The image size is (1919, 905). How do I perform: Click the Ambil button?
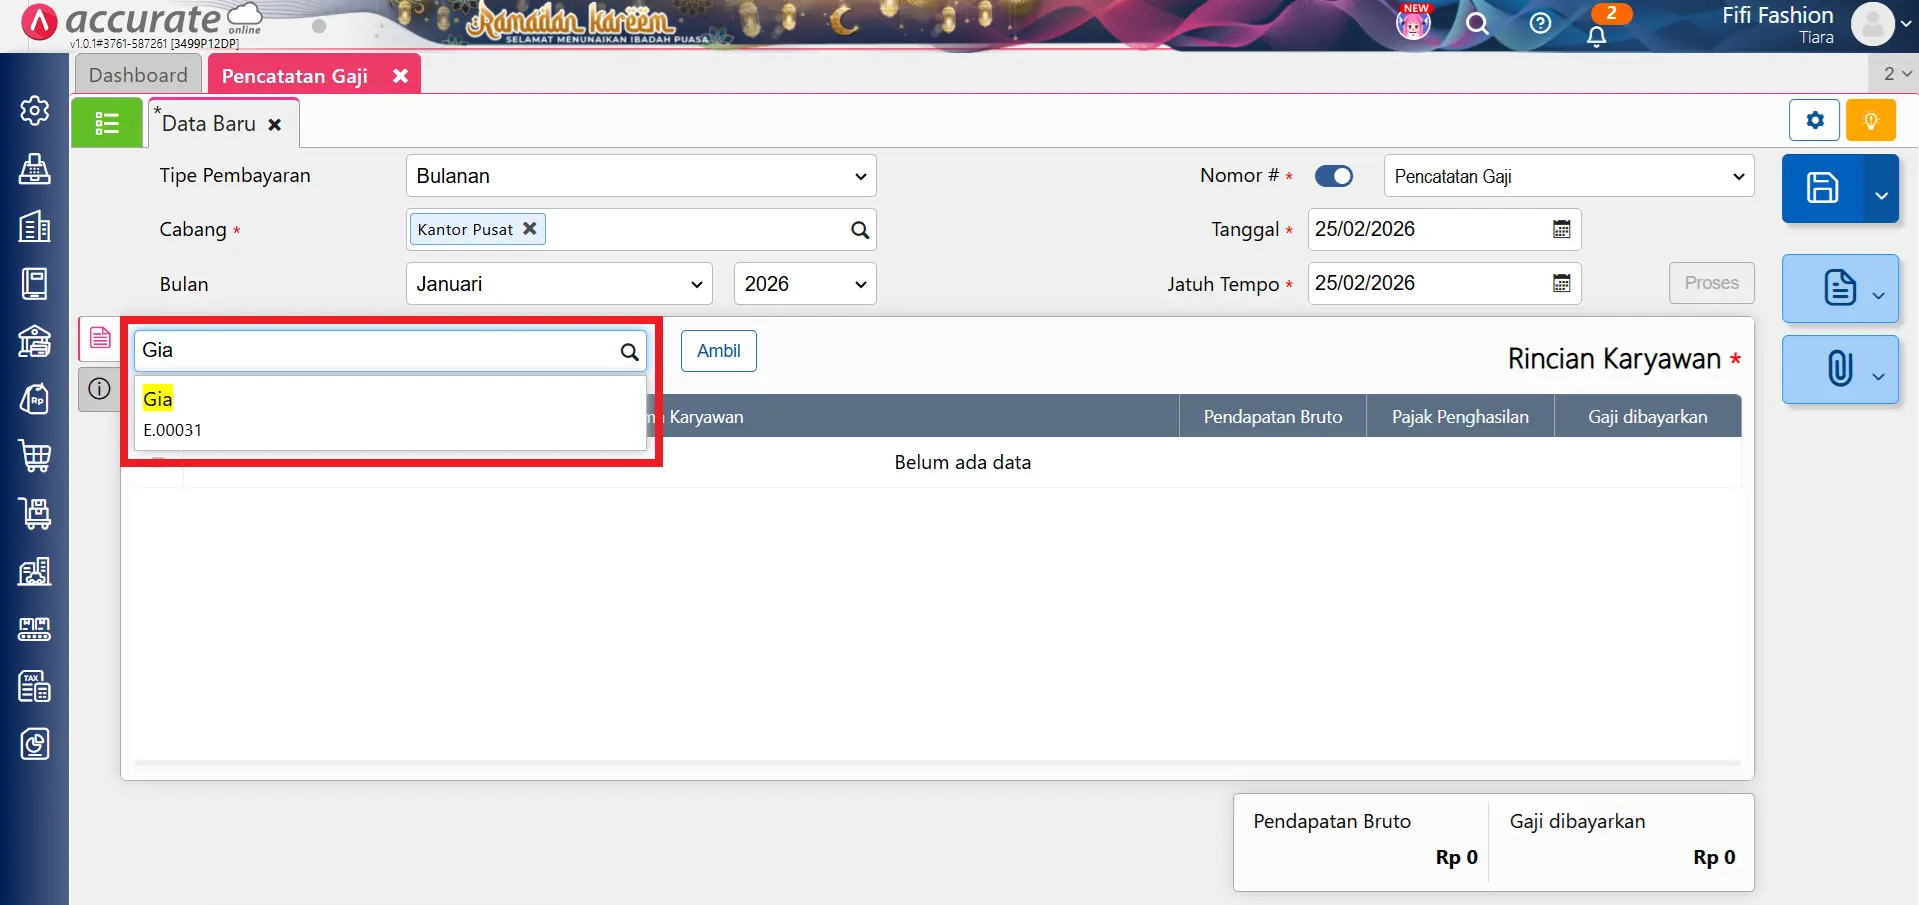click(718, 351)
